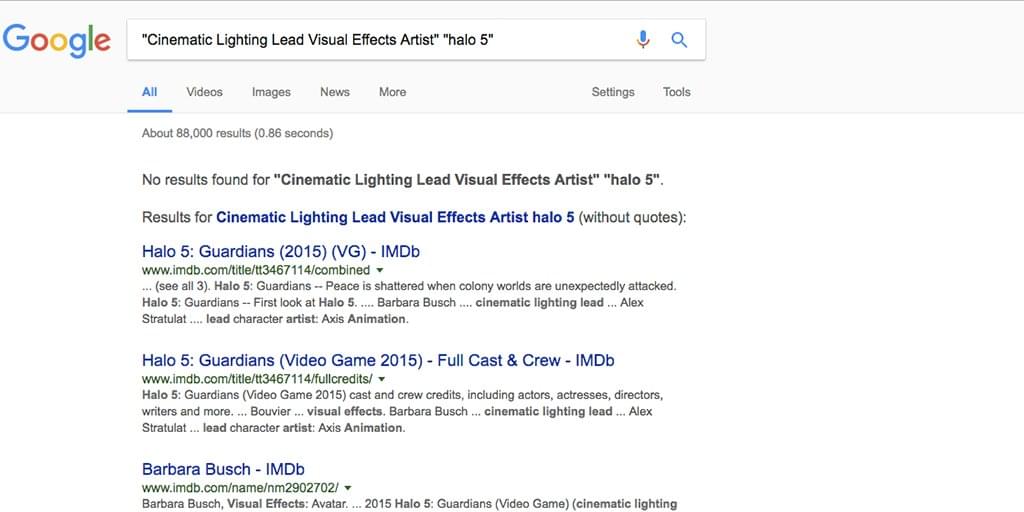Start voice search with microphone icon

(643, 40)
